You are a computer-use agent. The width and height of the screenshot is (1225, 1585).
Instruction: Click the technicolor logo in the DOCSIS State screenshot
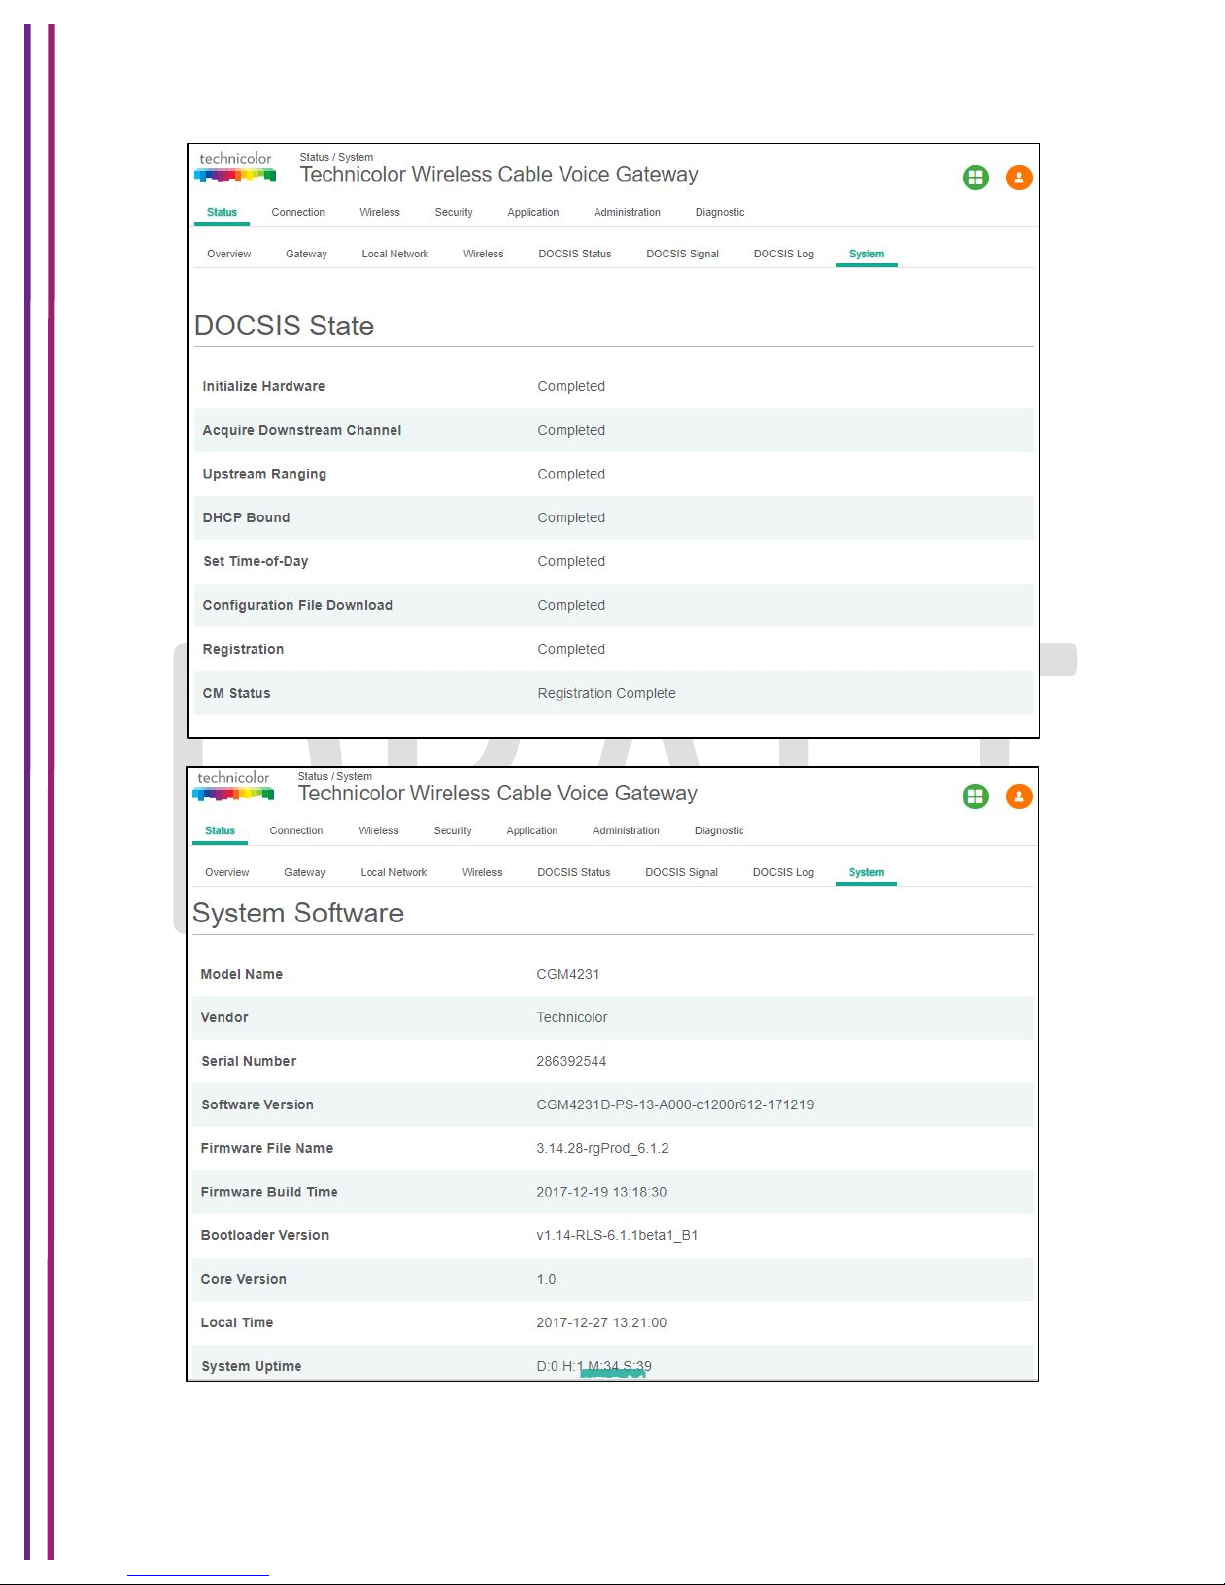point(235,167)
